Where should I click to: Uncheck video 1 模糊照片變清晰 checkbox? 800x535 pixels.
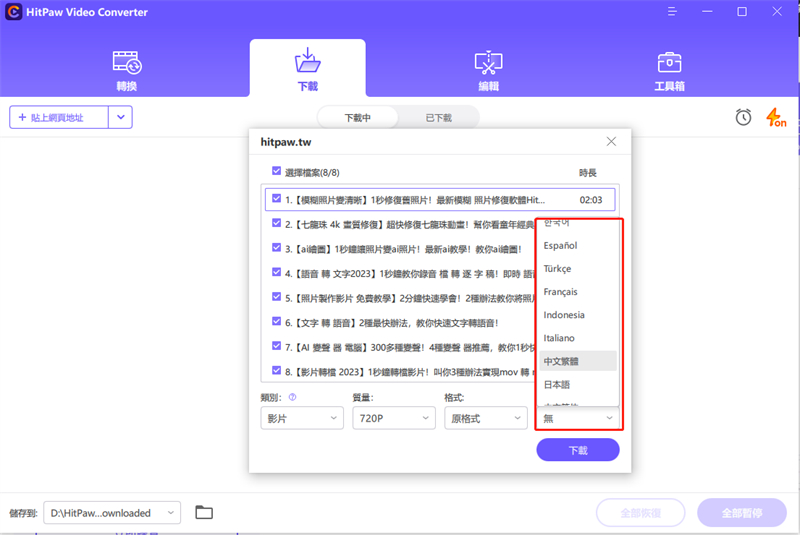coord(276,198)
